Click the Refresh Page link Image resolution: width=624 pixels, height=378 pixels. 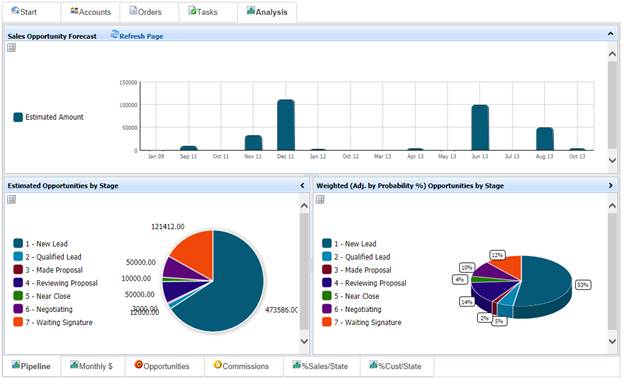[137, 36]
